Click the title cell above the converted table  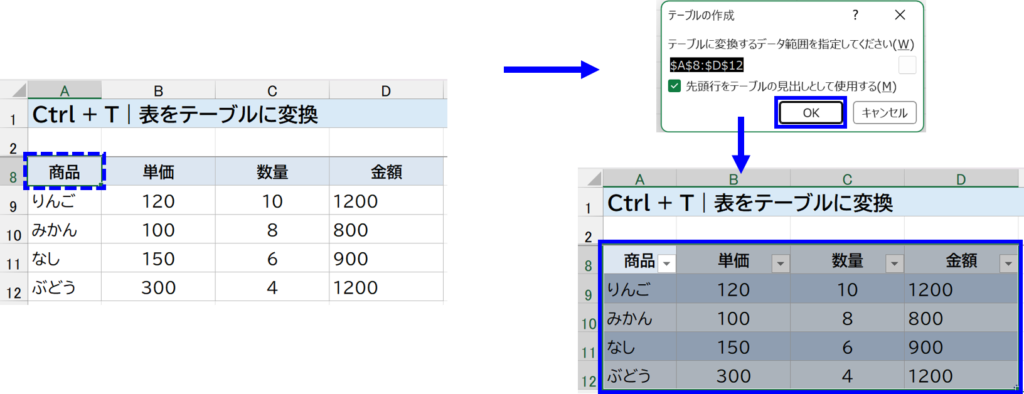811,203
